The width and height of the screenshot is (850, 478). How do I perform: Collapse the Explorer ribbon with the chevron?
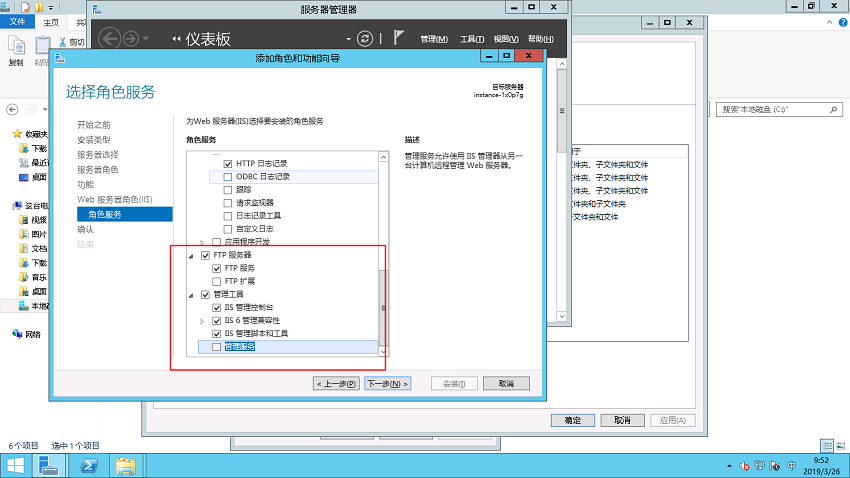(x=829, y=22)
